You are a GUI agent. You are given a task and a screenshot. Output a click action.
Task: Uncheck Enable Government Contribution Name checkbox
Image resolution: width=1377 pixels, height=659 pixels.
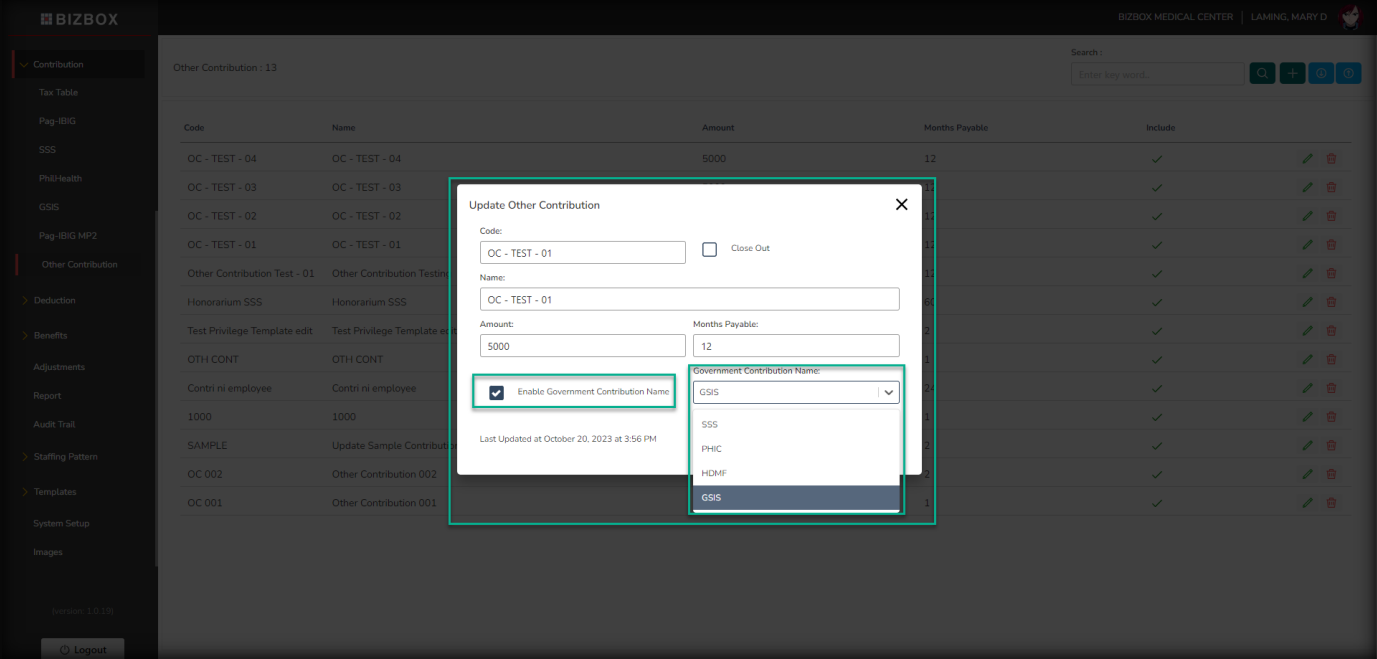click(496, 393)
